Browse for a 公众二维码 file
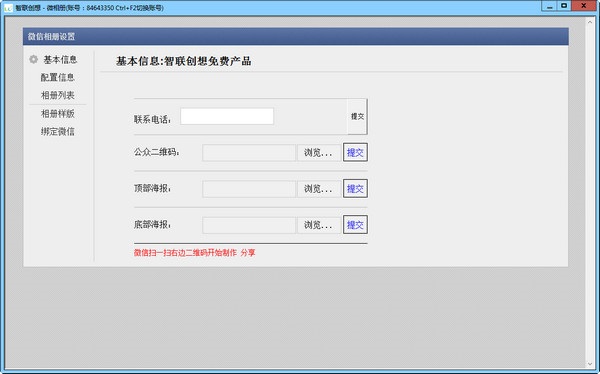The height and width of the screenshot is (374, 600). pos(319,153)
